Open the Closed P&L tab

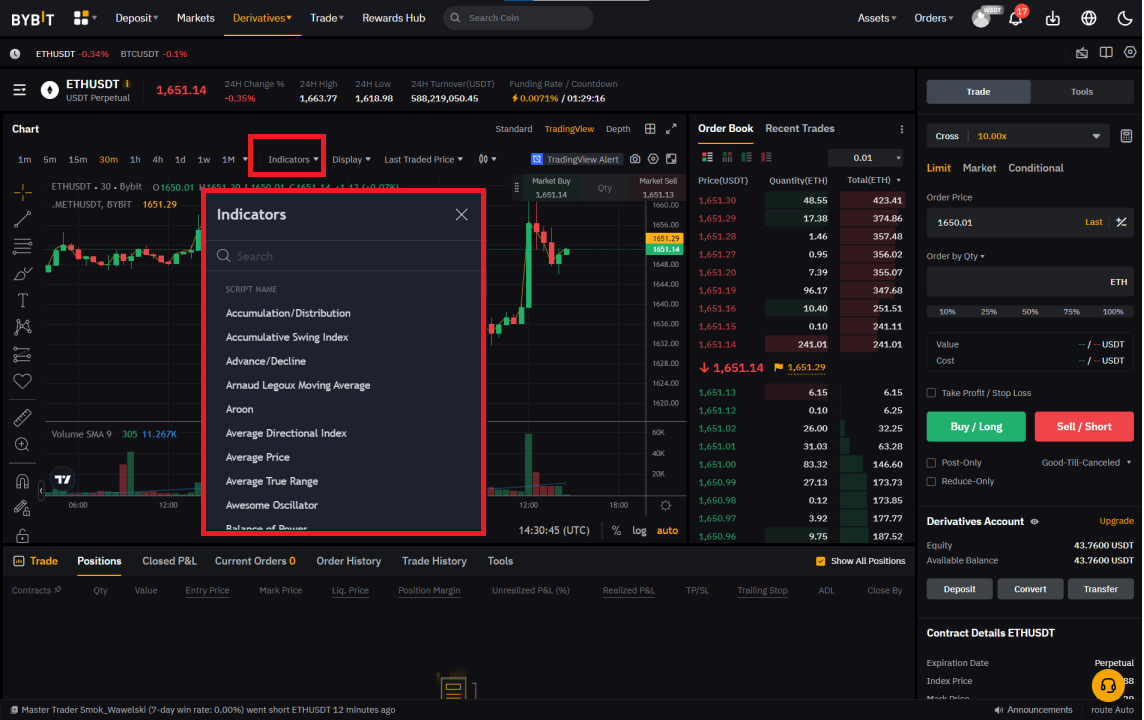tap(169, 561)
